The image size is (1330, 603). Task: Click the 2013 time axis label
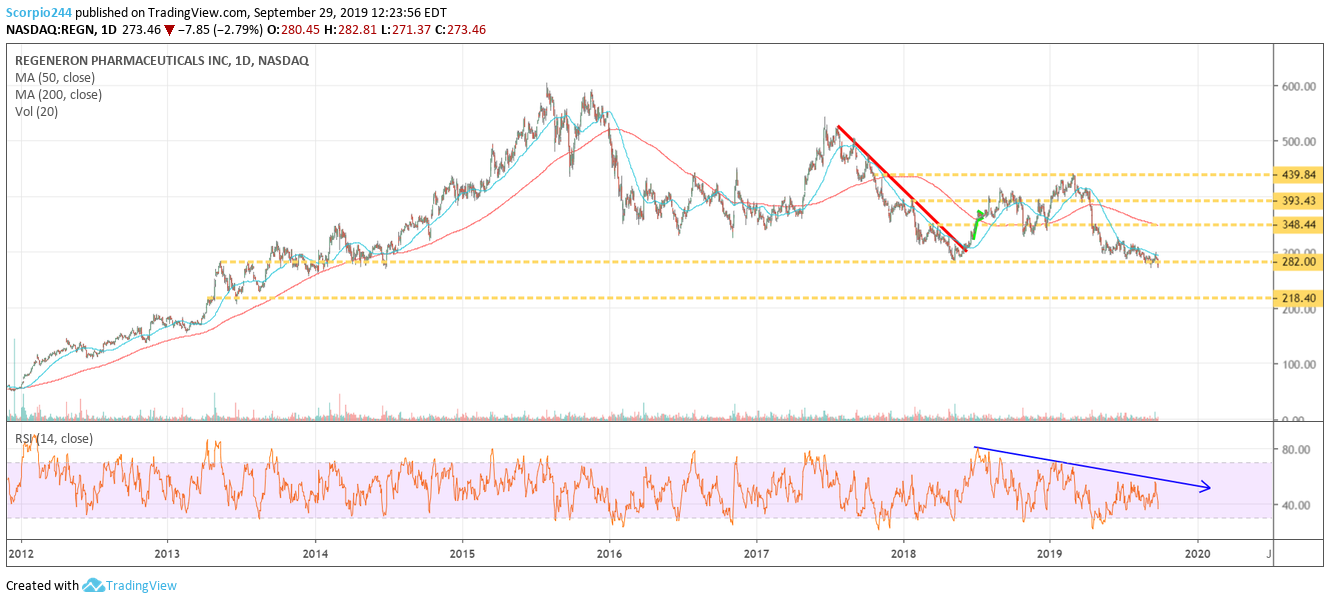[167, 552]
